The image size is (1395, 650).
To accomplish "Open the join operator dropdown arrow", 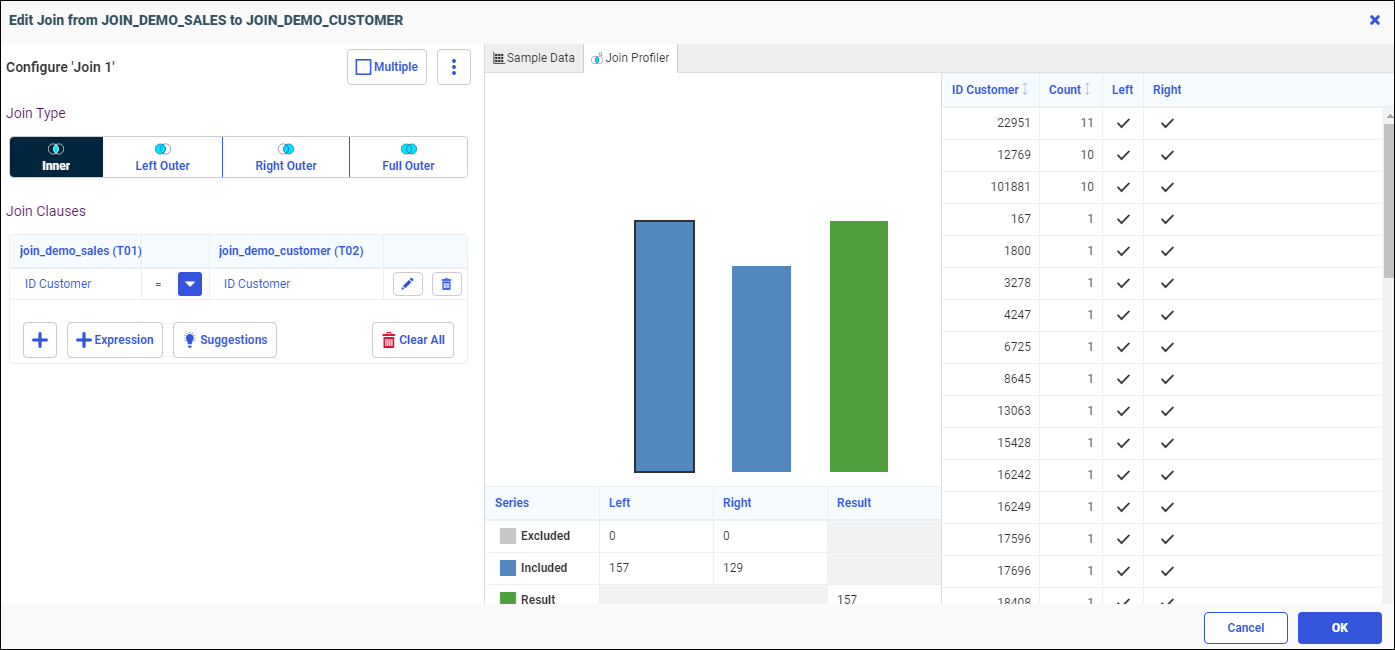I will (190, 284).
